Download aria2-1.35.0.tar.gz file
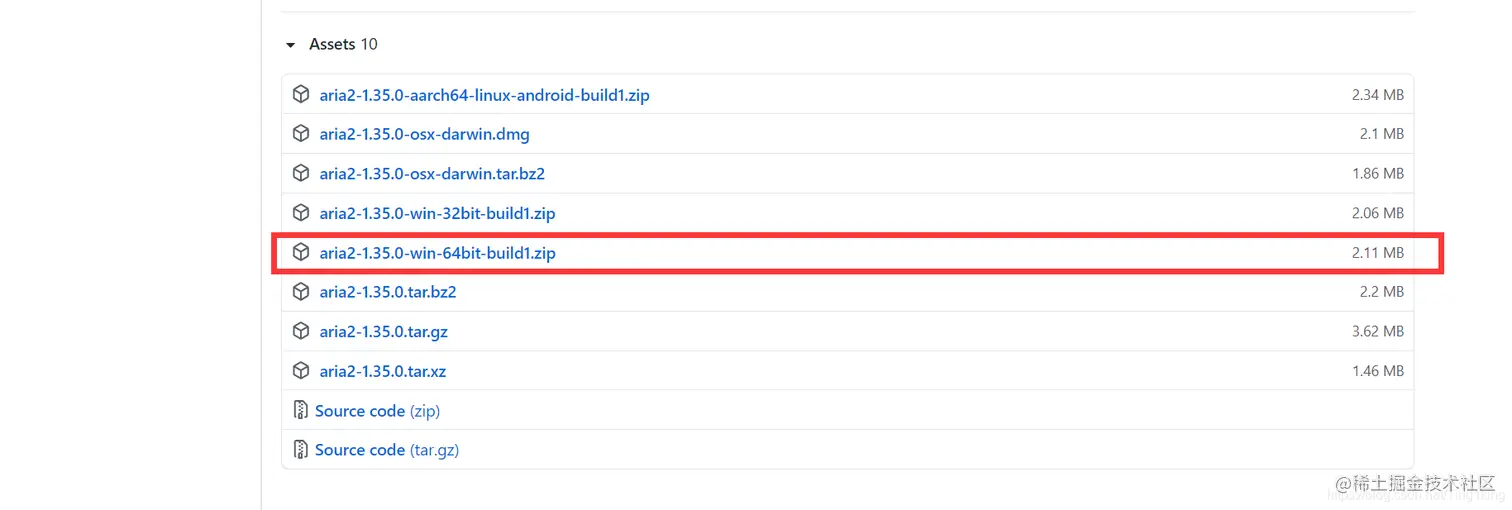 coord(384,331)
